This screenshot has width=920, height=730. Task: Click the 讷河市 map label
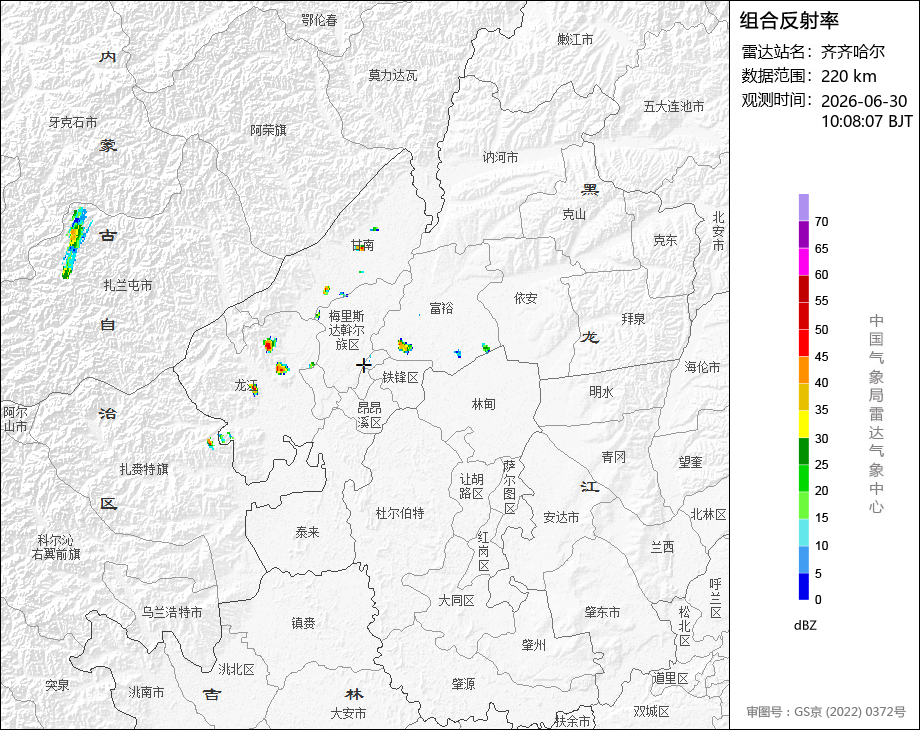pyautogui.click(x=500, y=157)
